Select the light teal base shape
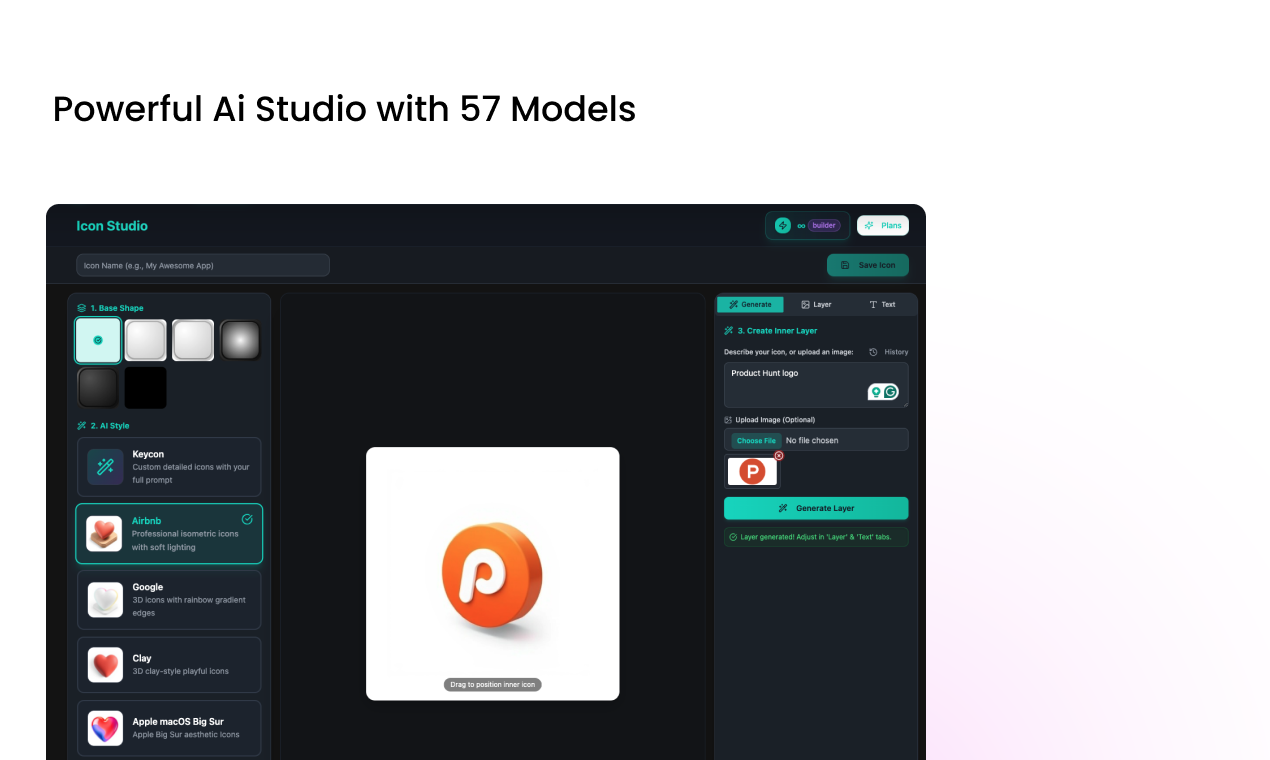This screenshot has width=1270, height=760. click(x=98, y=340)
